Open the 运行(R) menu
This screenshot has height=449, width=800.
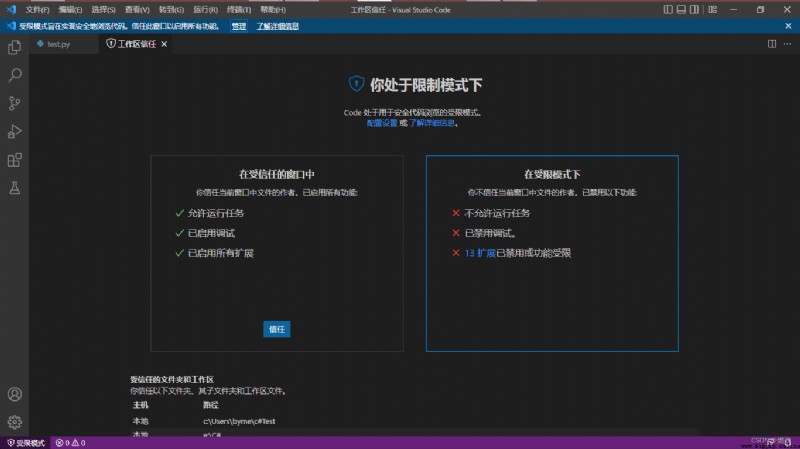point(205,10)
